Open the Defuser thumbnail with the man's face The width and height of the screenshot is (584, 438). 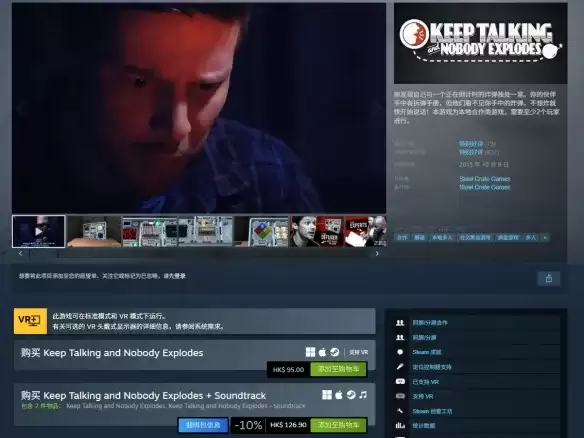[317, 231]
